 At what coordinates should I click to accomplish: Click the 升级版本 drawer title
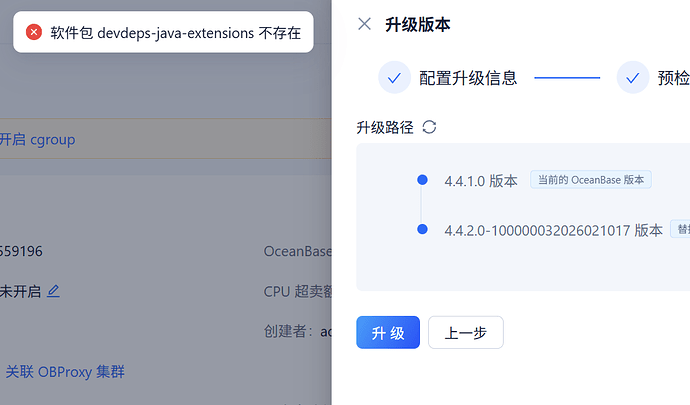(x=418, y=25)
